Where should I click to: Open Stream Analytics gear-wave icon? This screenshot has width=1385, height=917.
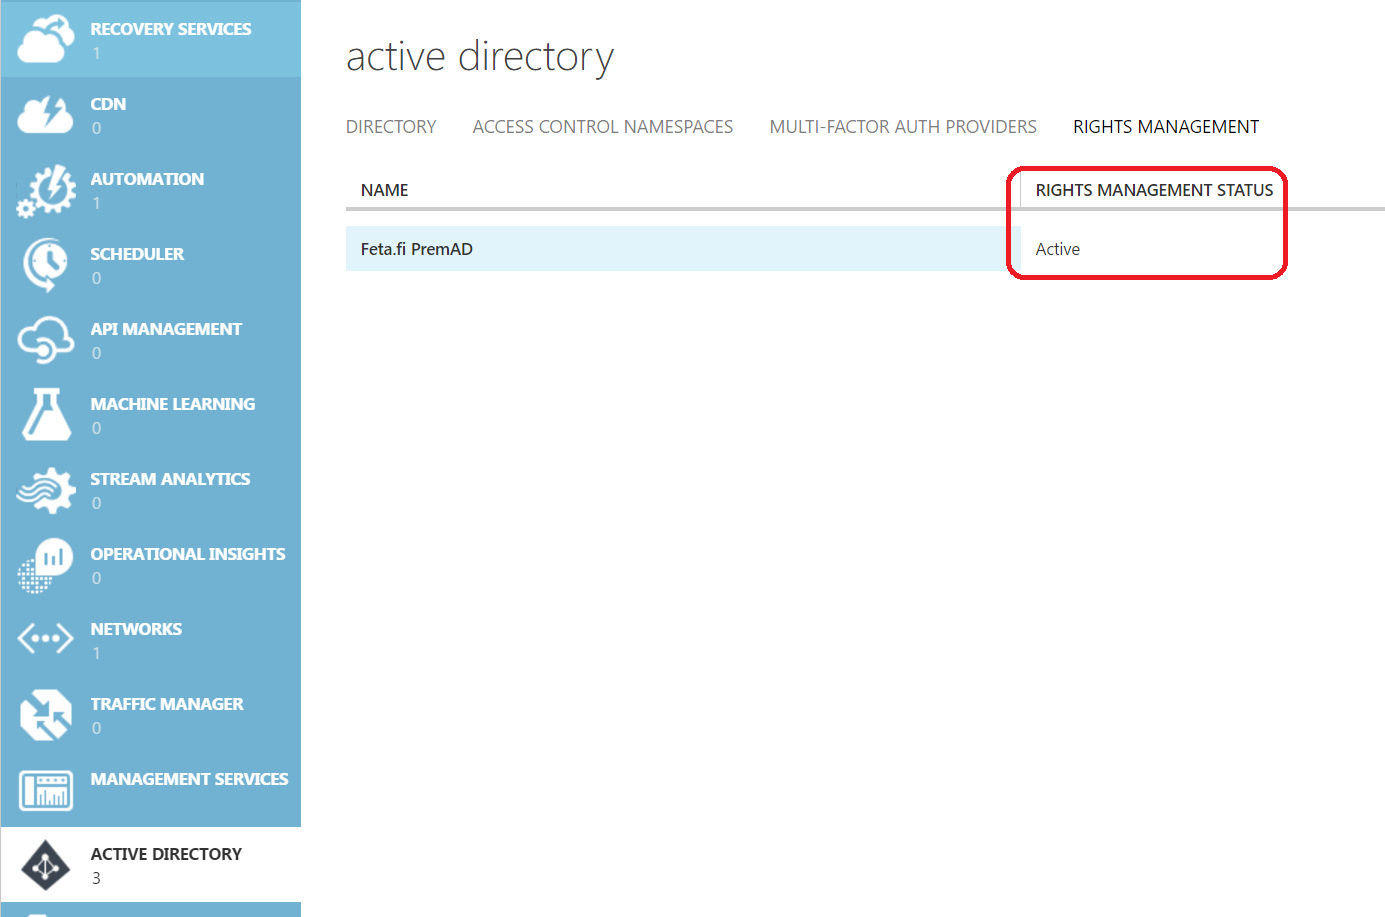(46, 490)
